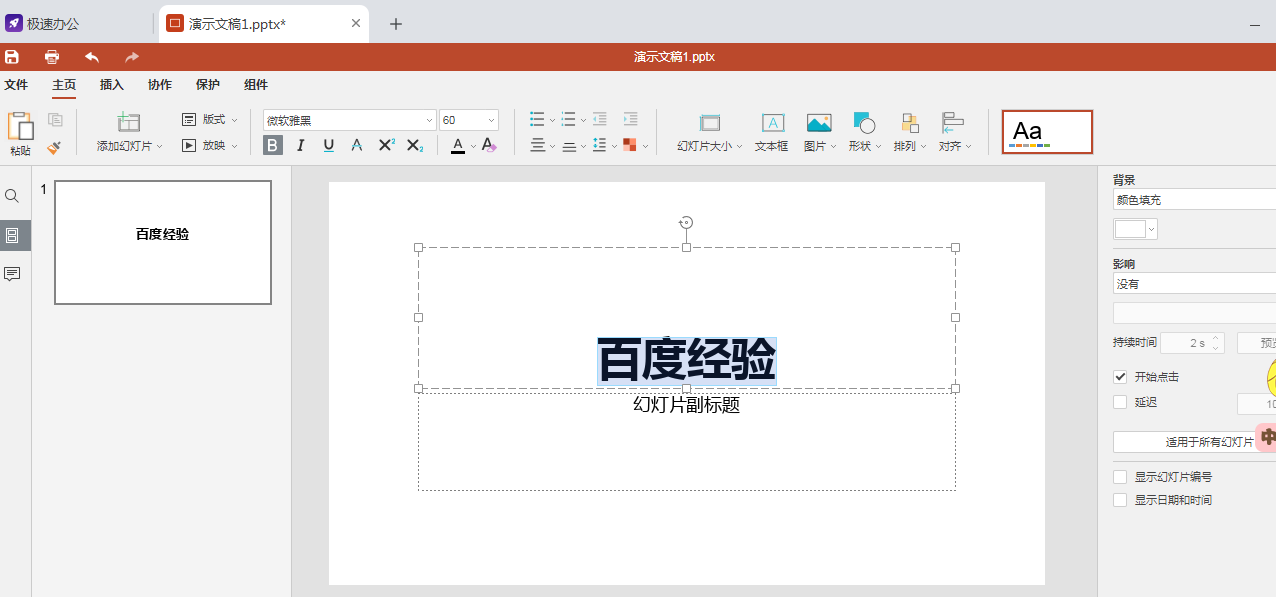Open the 协作 tab
Viewport: 1276px width, 597px height.
click(160, 85)
